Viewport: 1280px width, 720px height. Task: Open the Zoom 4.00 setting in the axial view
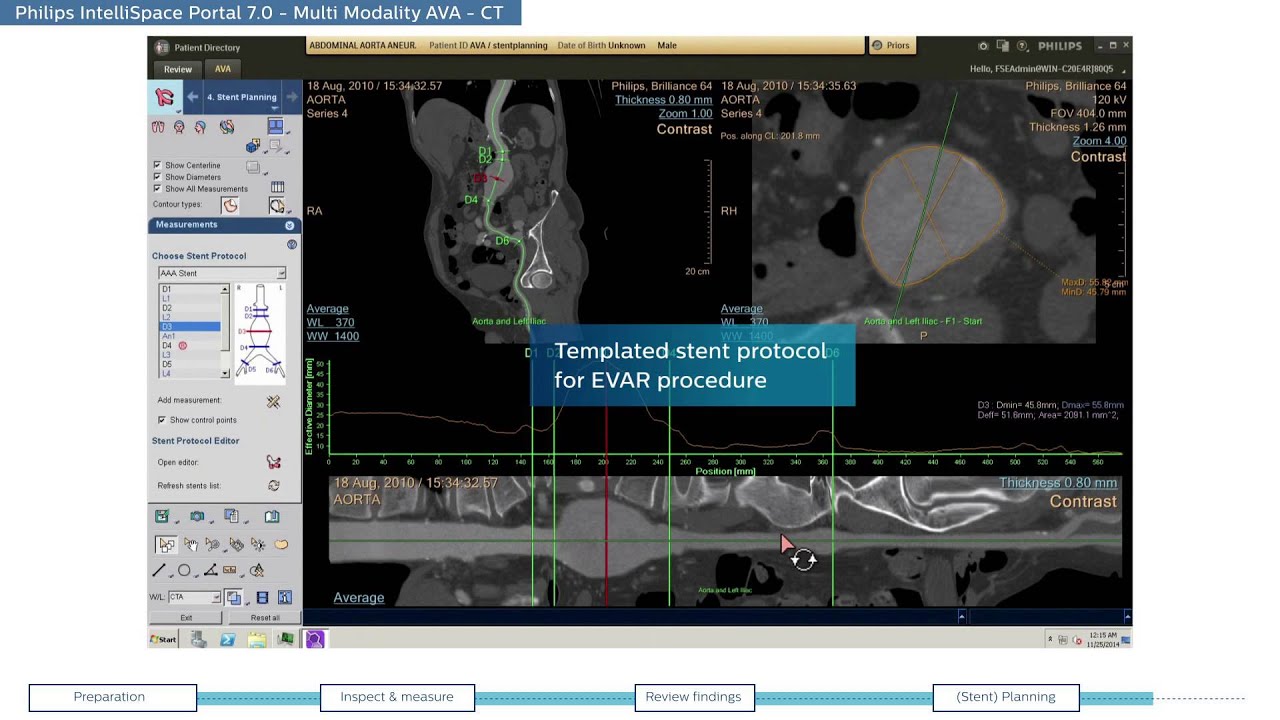tap(1099, 141)
